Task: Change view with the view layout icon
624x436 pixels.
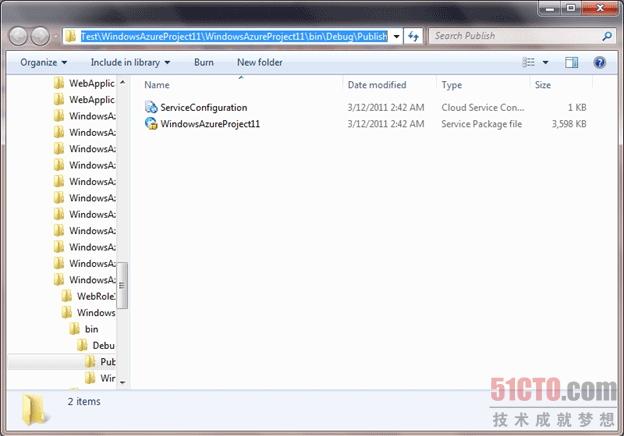Action: point(528,62)
